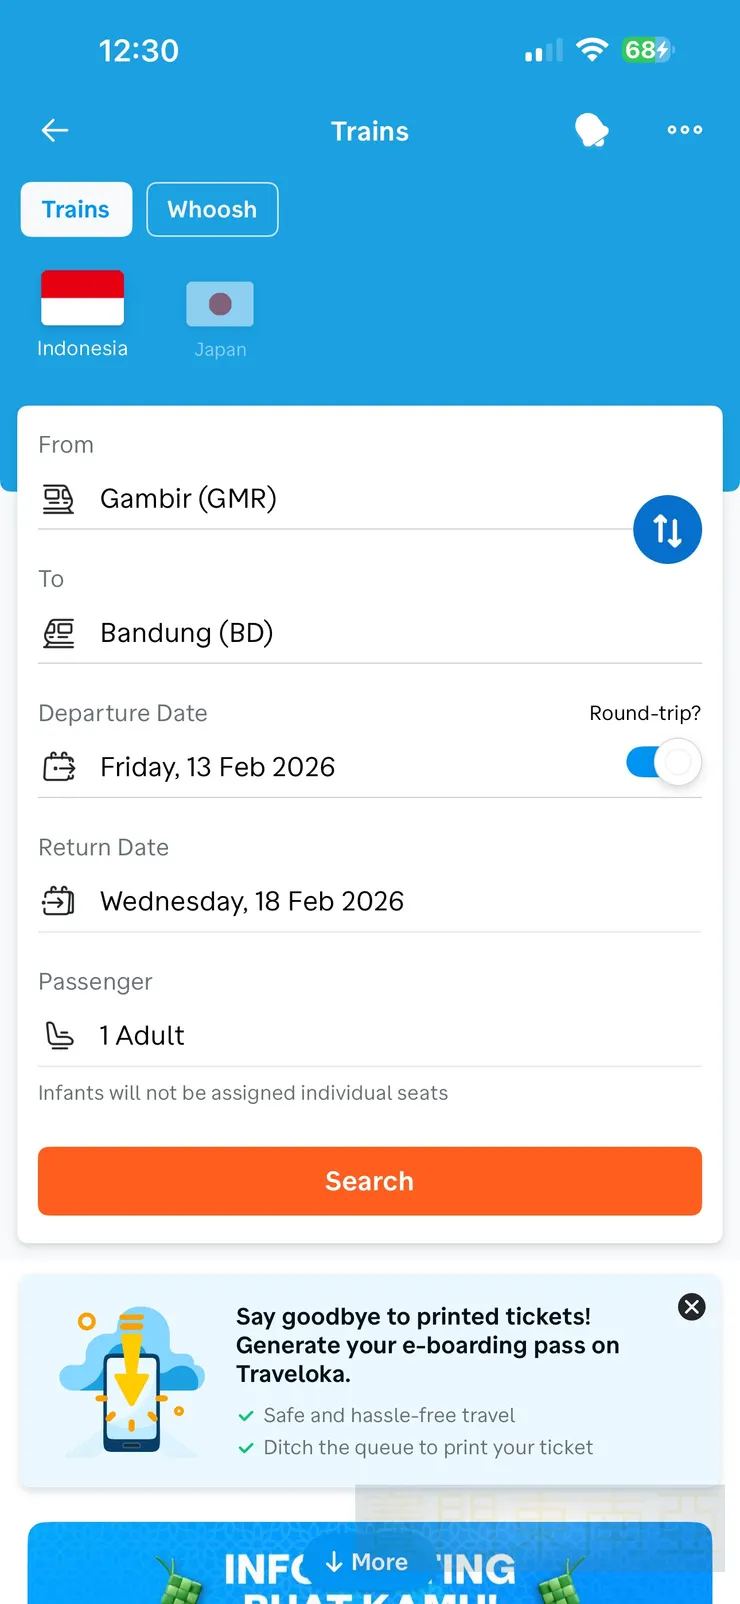Change destination station Bandung (BD)
This screenshot has width=740, height=1604.
click(x=186, y=633)
